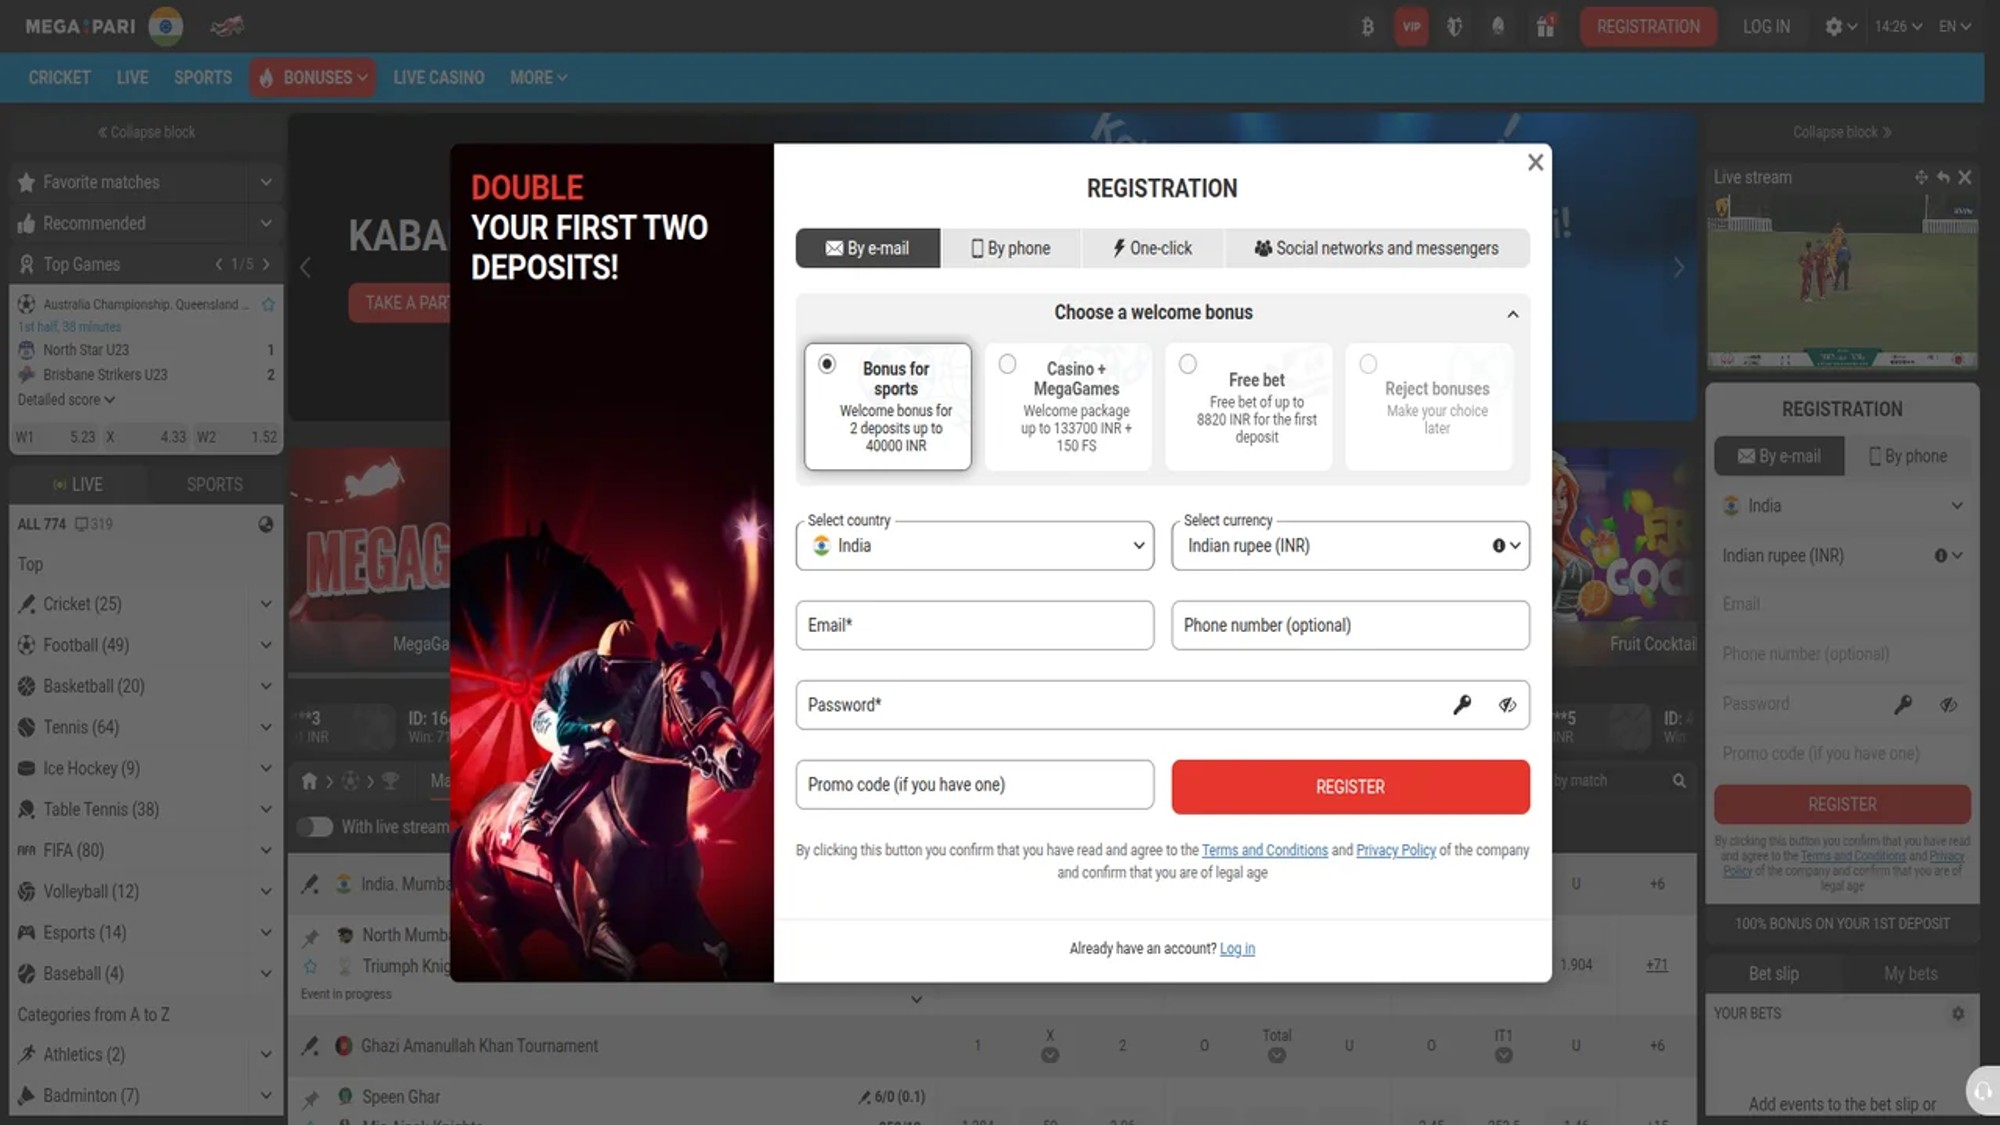The height and width of the screenshot is (1125, 2000).
Task: Click the India flag icon next to logo
Action: tap(166, 27)
